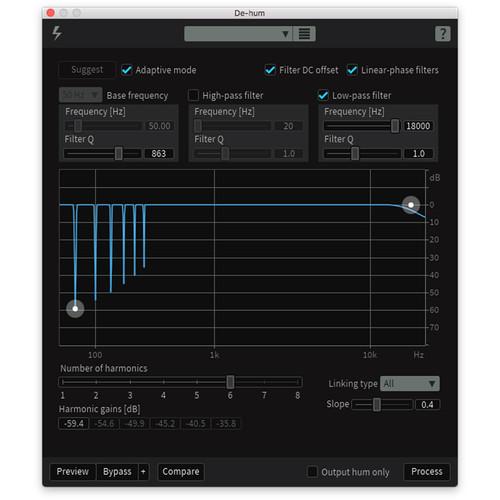This screenshot has width=500, height=500.
Task: Click the -49.9 harmonic gain field
Action: (135, 424)
